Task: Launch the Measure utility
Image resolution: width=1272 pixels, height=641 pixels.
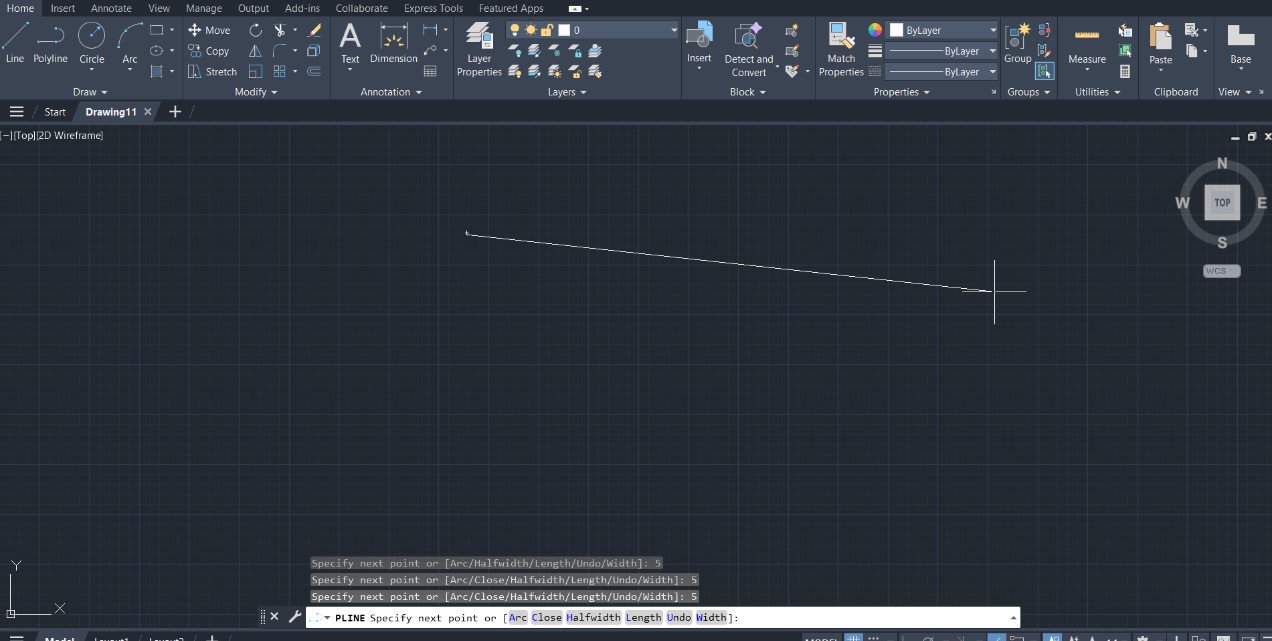Action: pyautogui.click(x=1086, y=44)
